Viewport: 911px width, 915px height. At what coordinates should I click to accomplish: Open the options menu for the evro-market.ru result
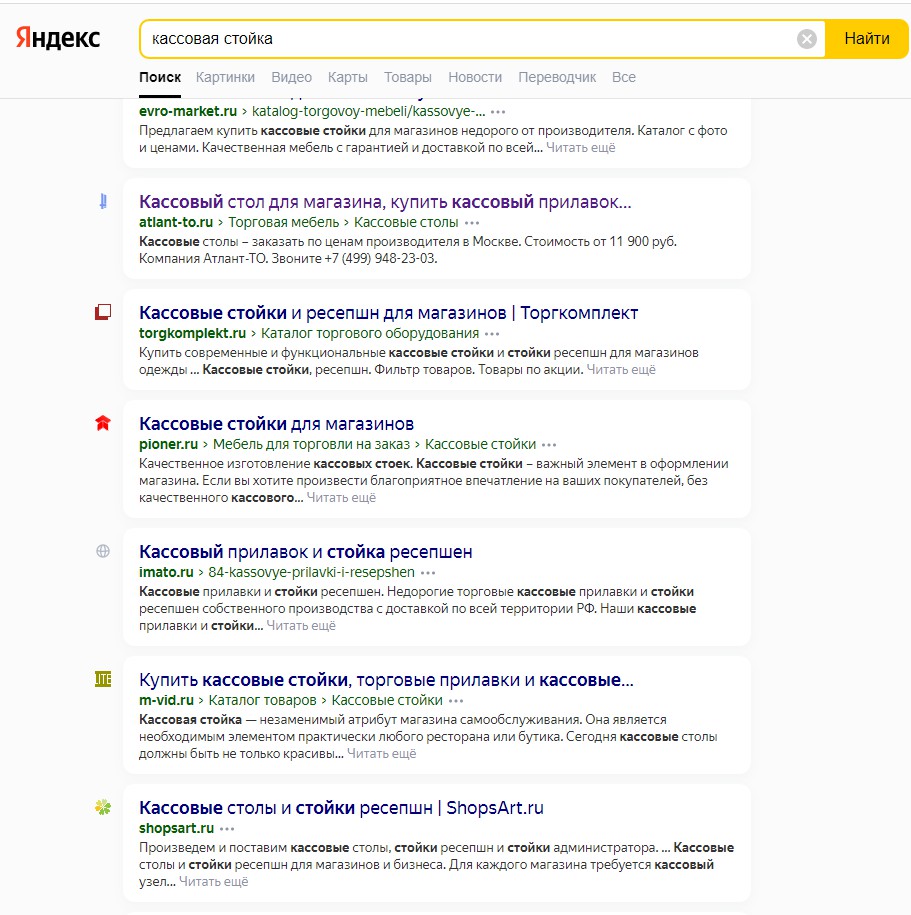498,111
